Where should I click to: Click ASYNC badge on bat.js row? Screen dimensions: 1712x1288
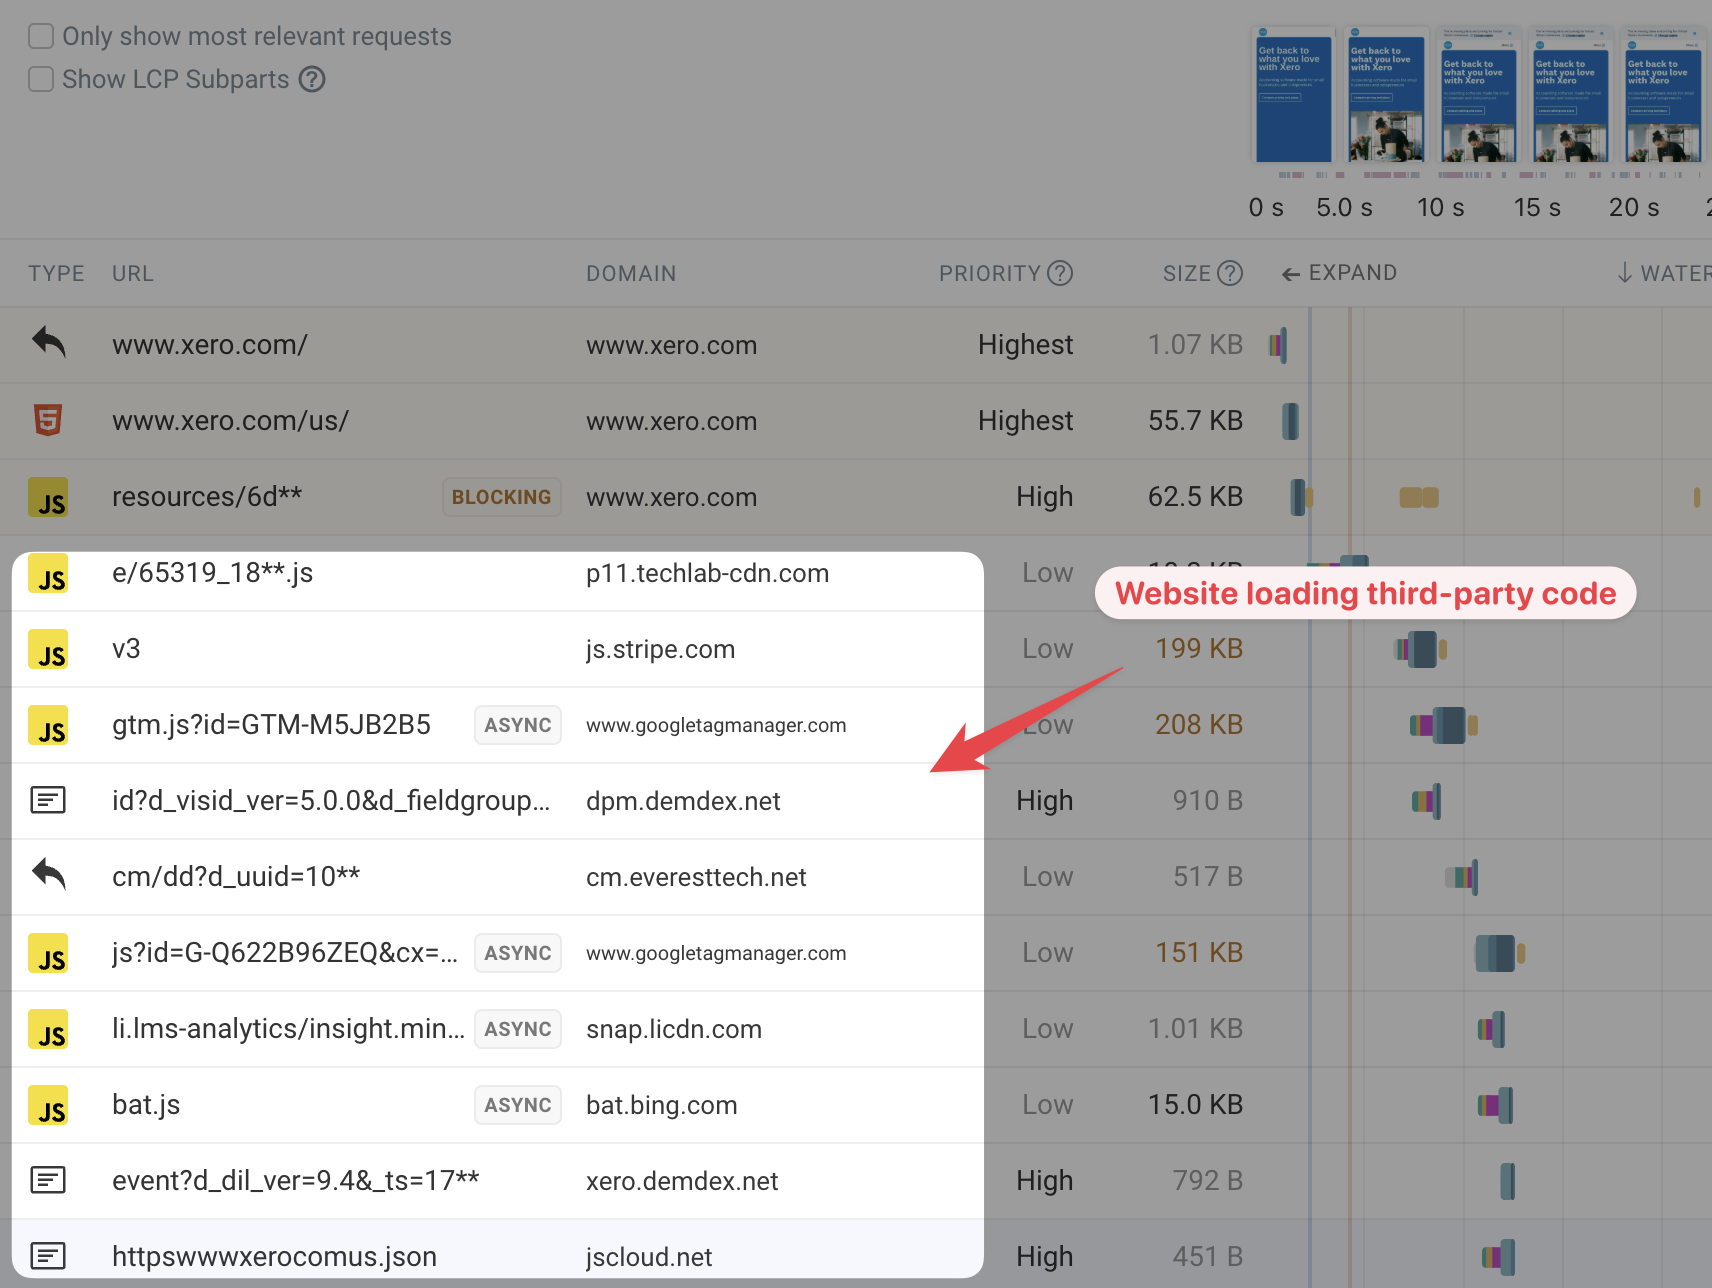[518, 1105]
